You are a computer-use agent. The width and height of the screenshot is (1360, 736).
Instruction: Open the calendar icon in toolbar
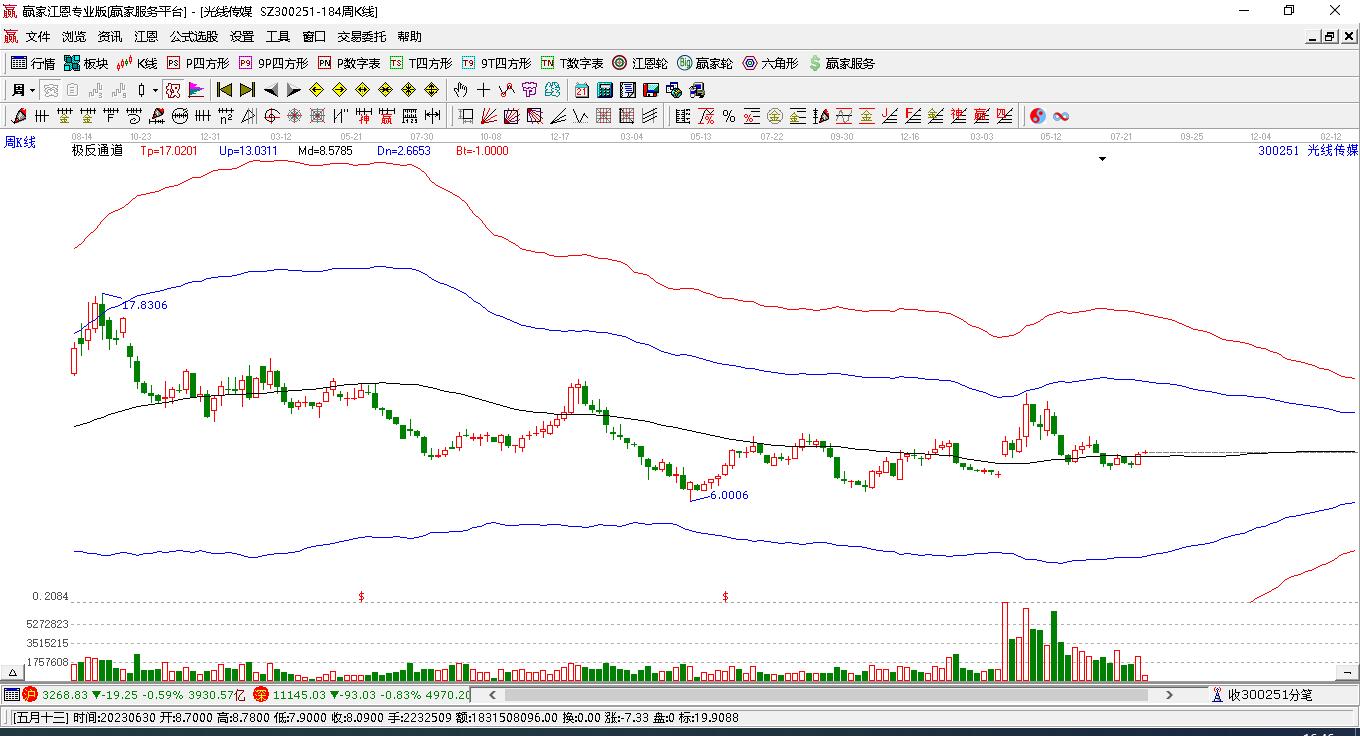(x=581, y=90)
